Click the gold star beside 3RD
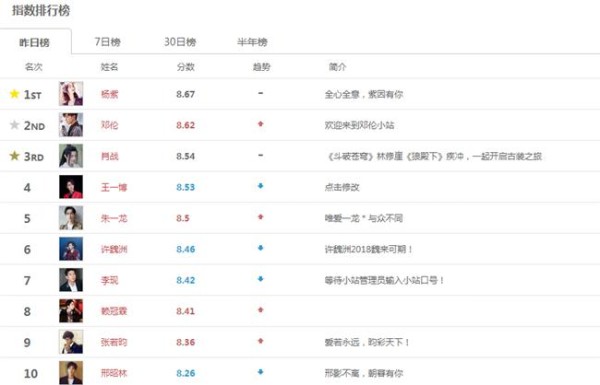 click(15, 156)
